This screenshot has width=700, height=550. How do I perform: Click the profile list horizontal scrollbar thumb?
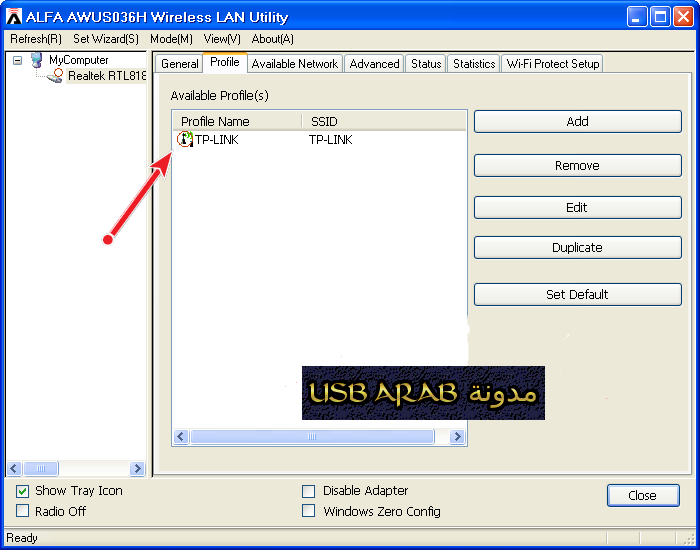[312, 436]
